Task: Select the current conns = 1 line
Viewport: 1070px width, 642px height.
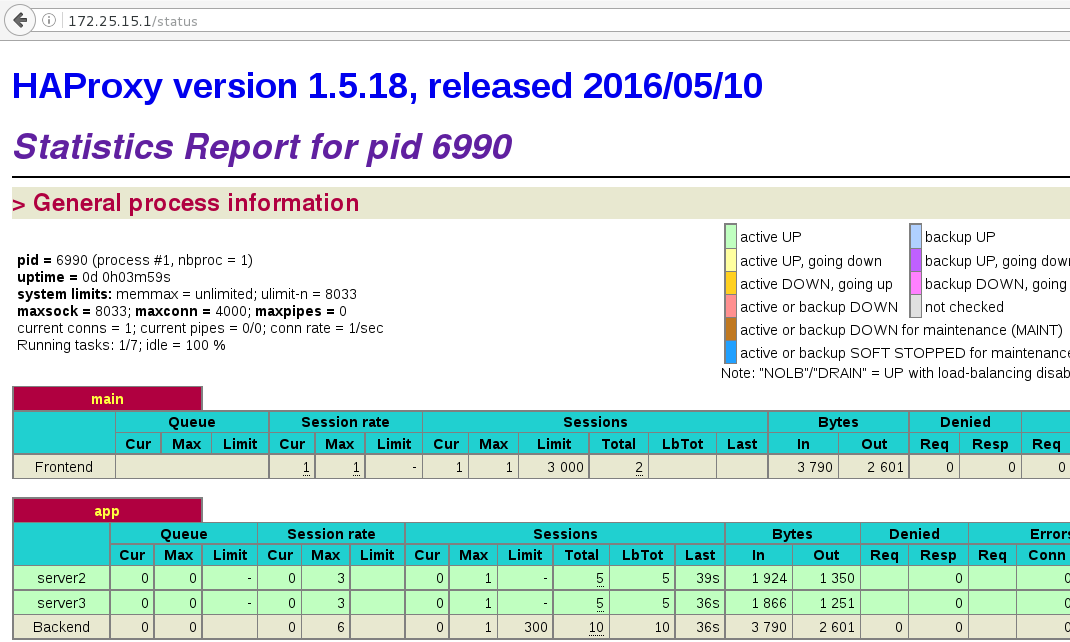Action: (200, 327)
